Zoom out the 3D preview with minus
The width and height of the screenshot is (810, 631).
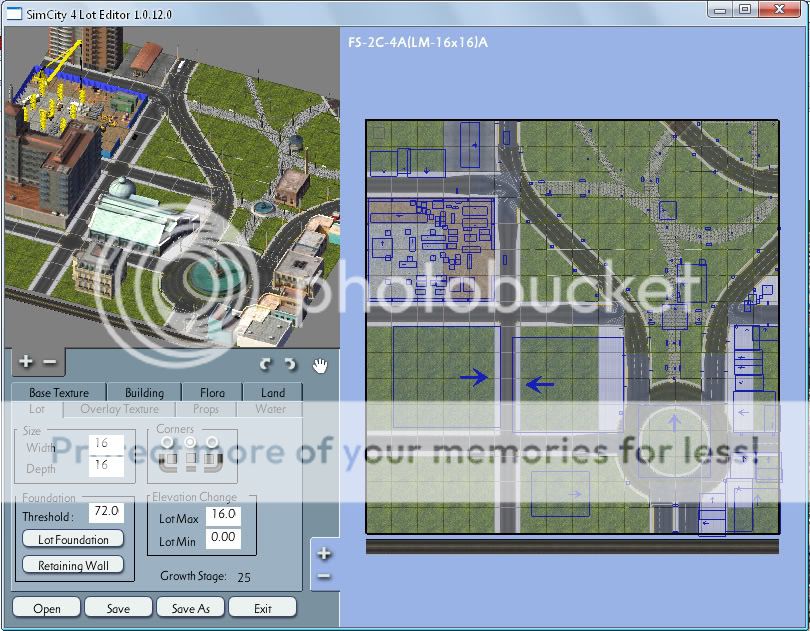(50, 362)
